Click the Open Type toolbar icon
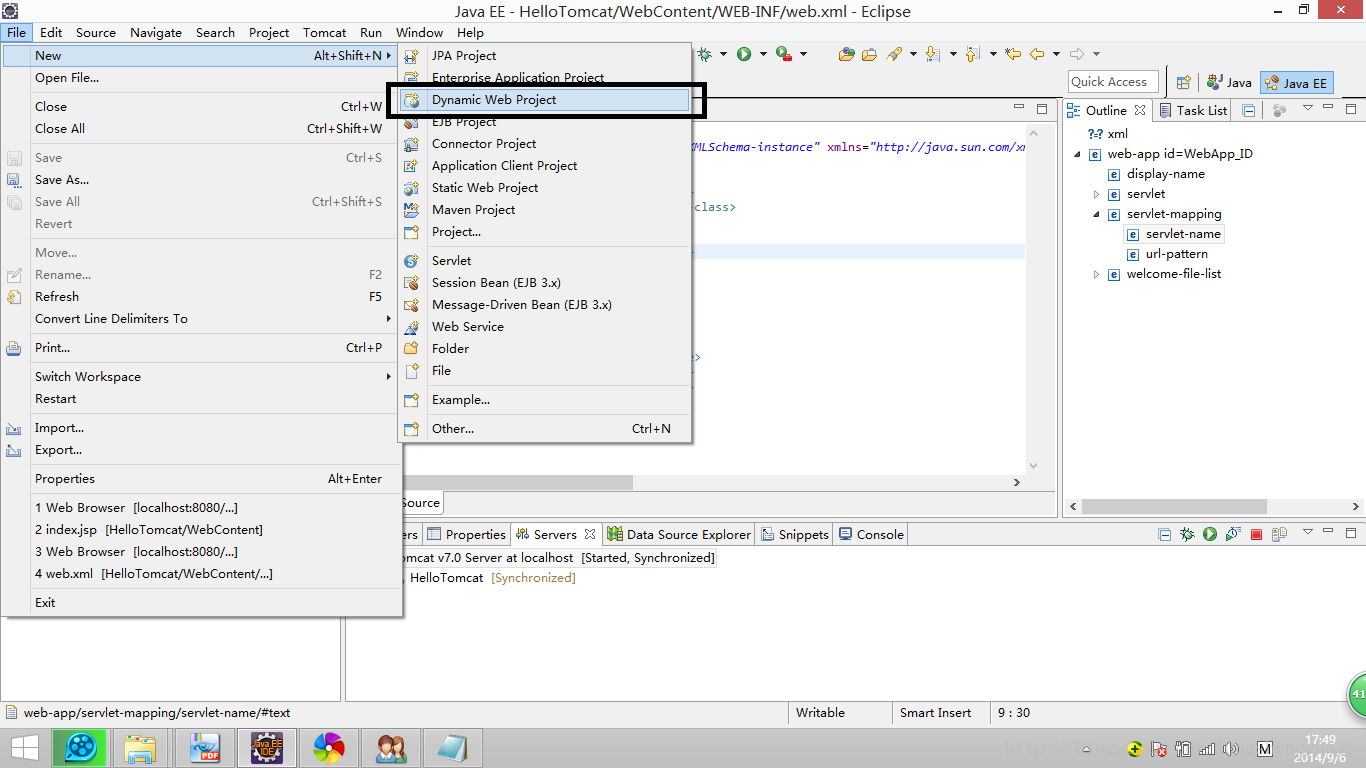 [847, 54]
